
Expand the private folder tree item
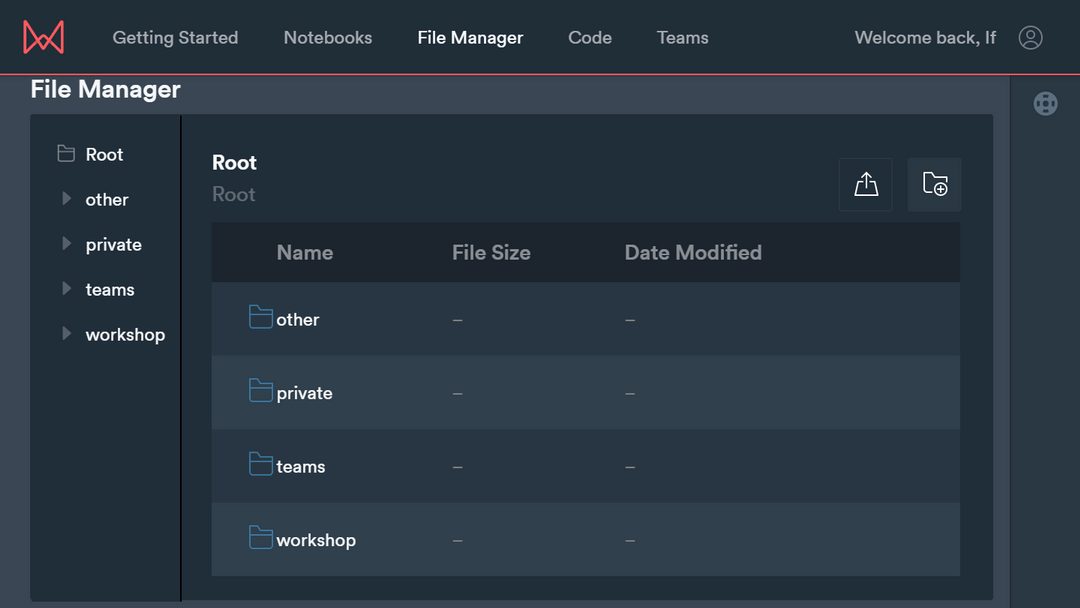64,244
